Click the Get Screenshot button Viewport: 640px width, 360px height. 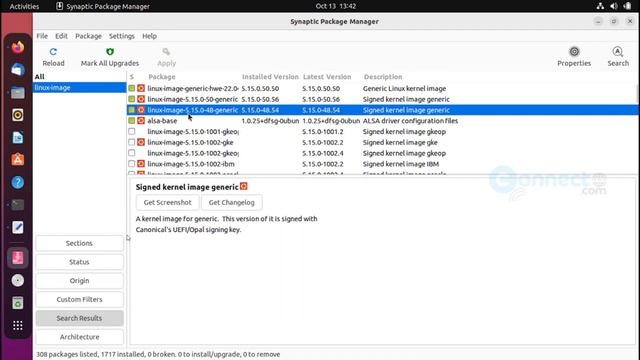coord(167,202)
